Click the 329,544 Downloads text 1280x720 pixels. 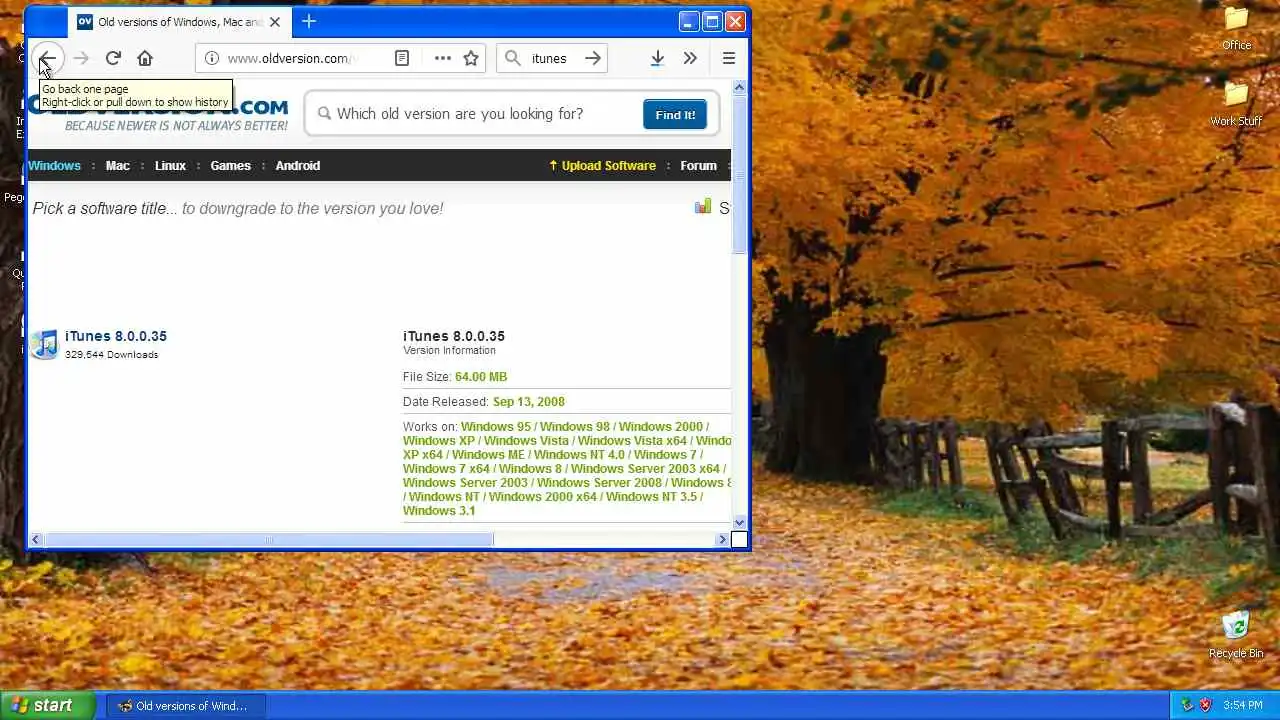coord(112,355)
